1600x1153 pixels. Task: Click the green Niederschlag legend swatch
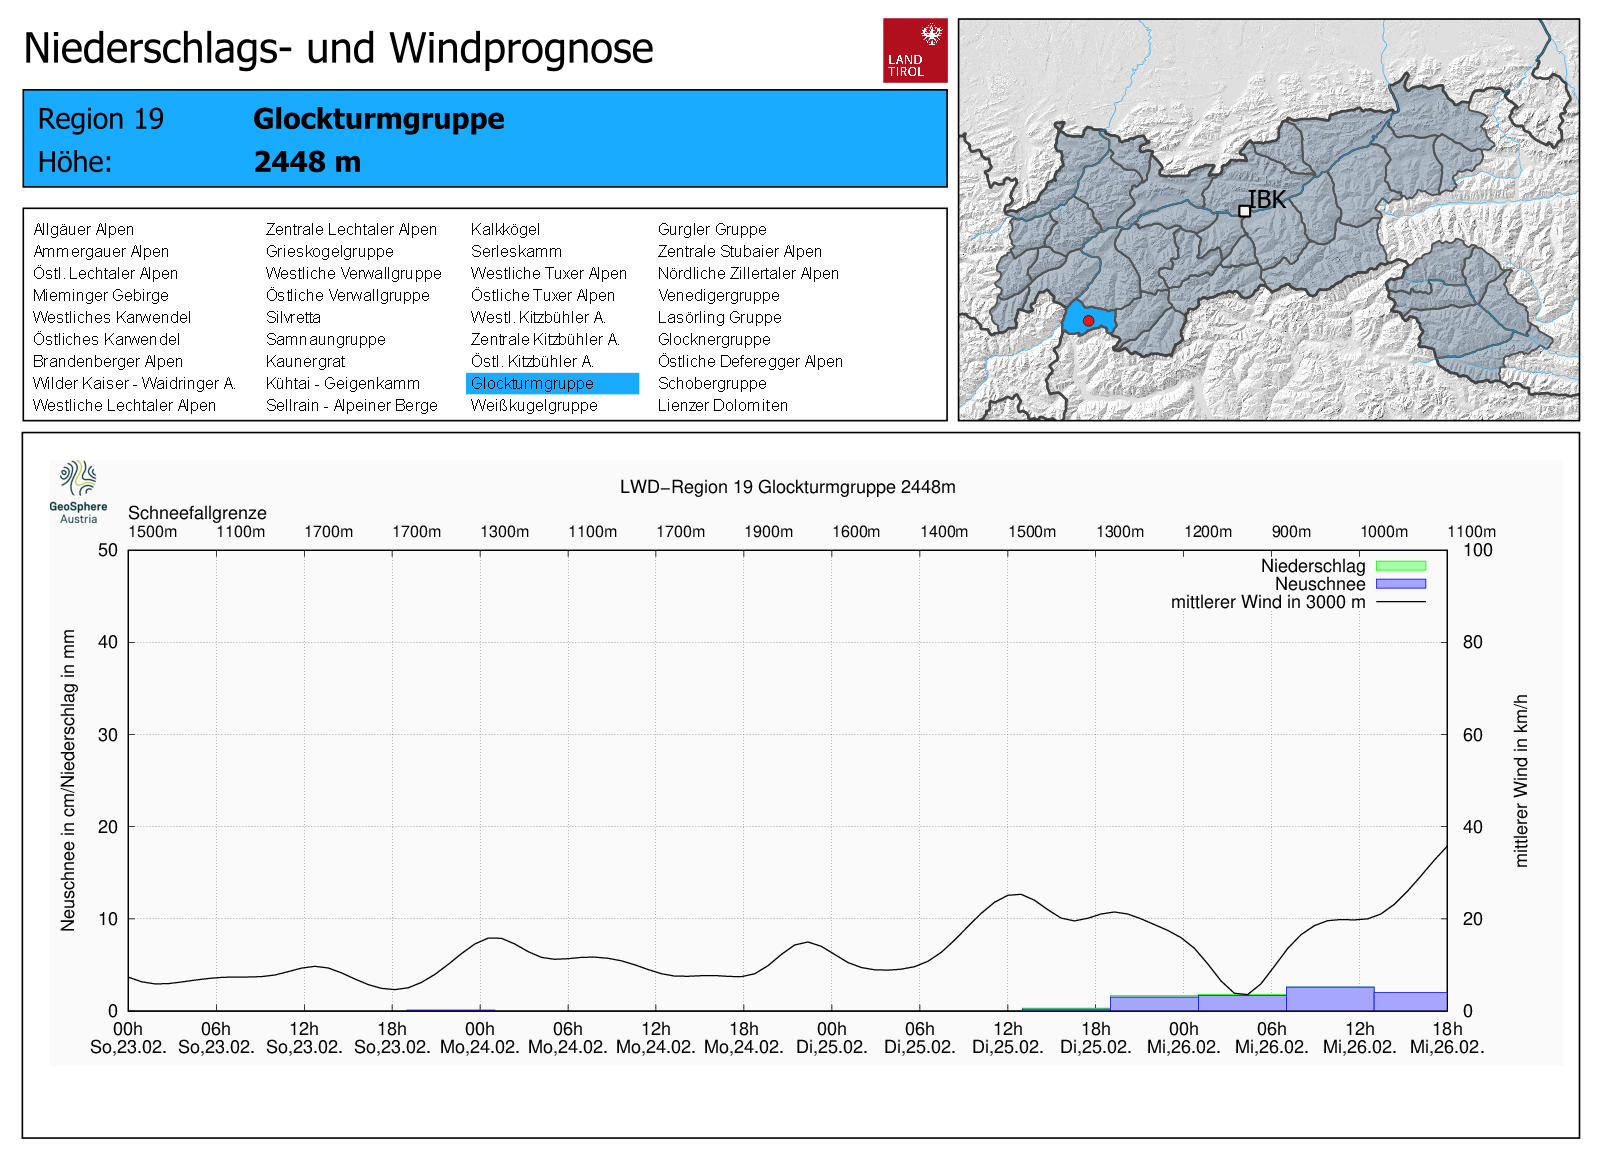tap(1400, 566)
